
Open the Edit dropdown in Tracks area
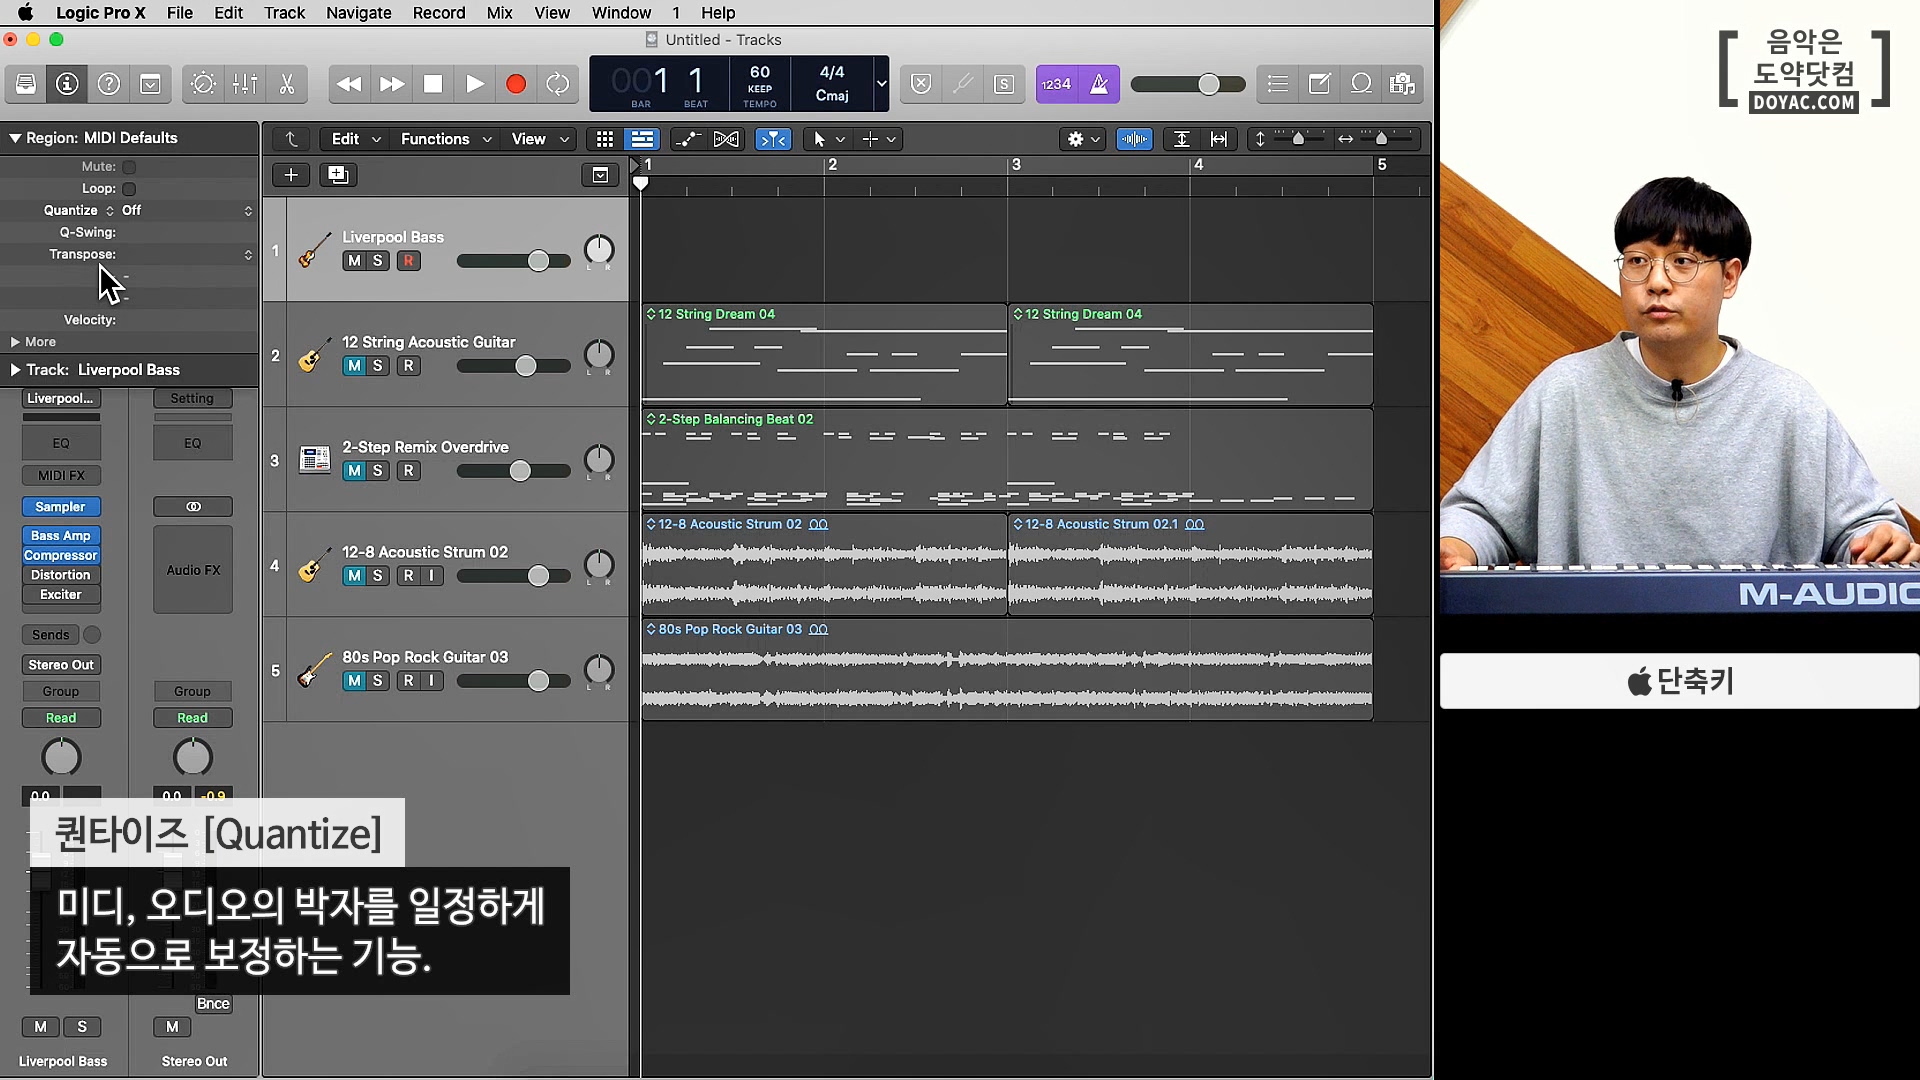(x=356, y=139)
